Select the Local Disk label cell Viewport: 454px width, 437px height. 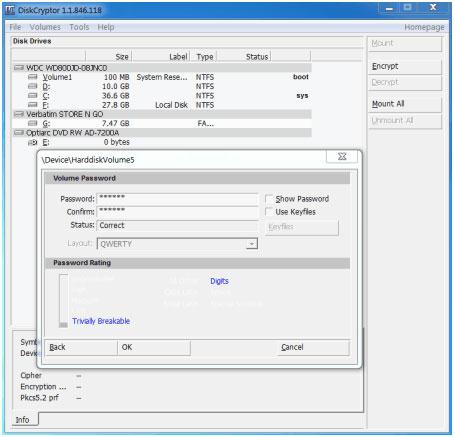(x=171, y=105)
